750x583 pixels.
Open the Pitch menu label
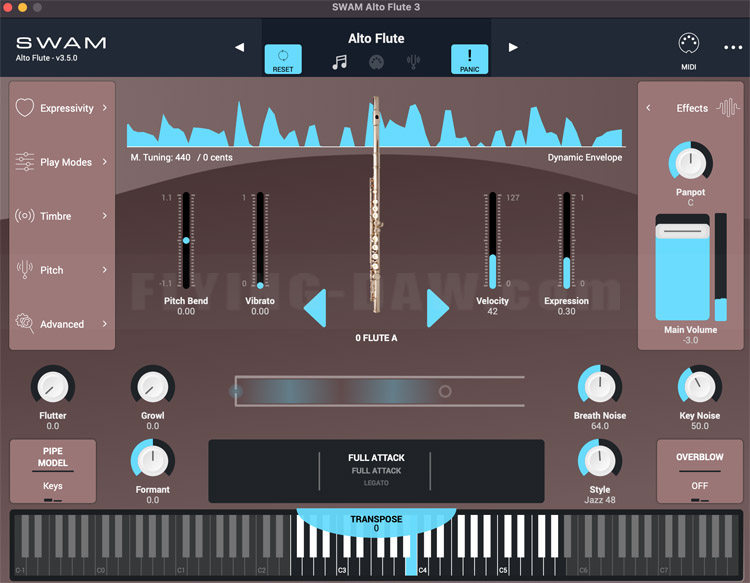(52, 270)
